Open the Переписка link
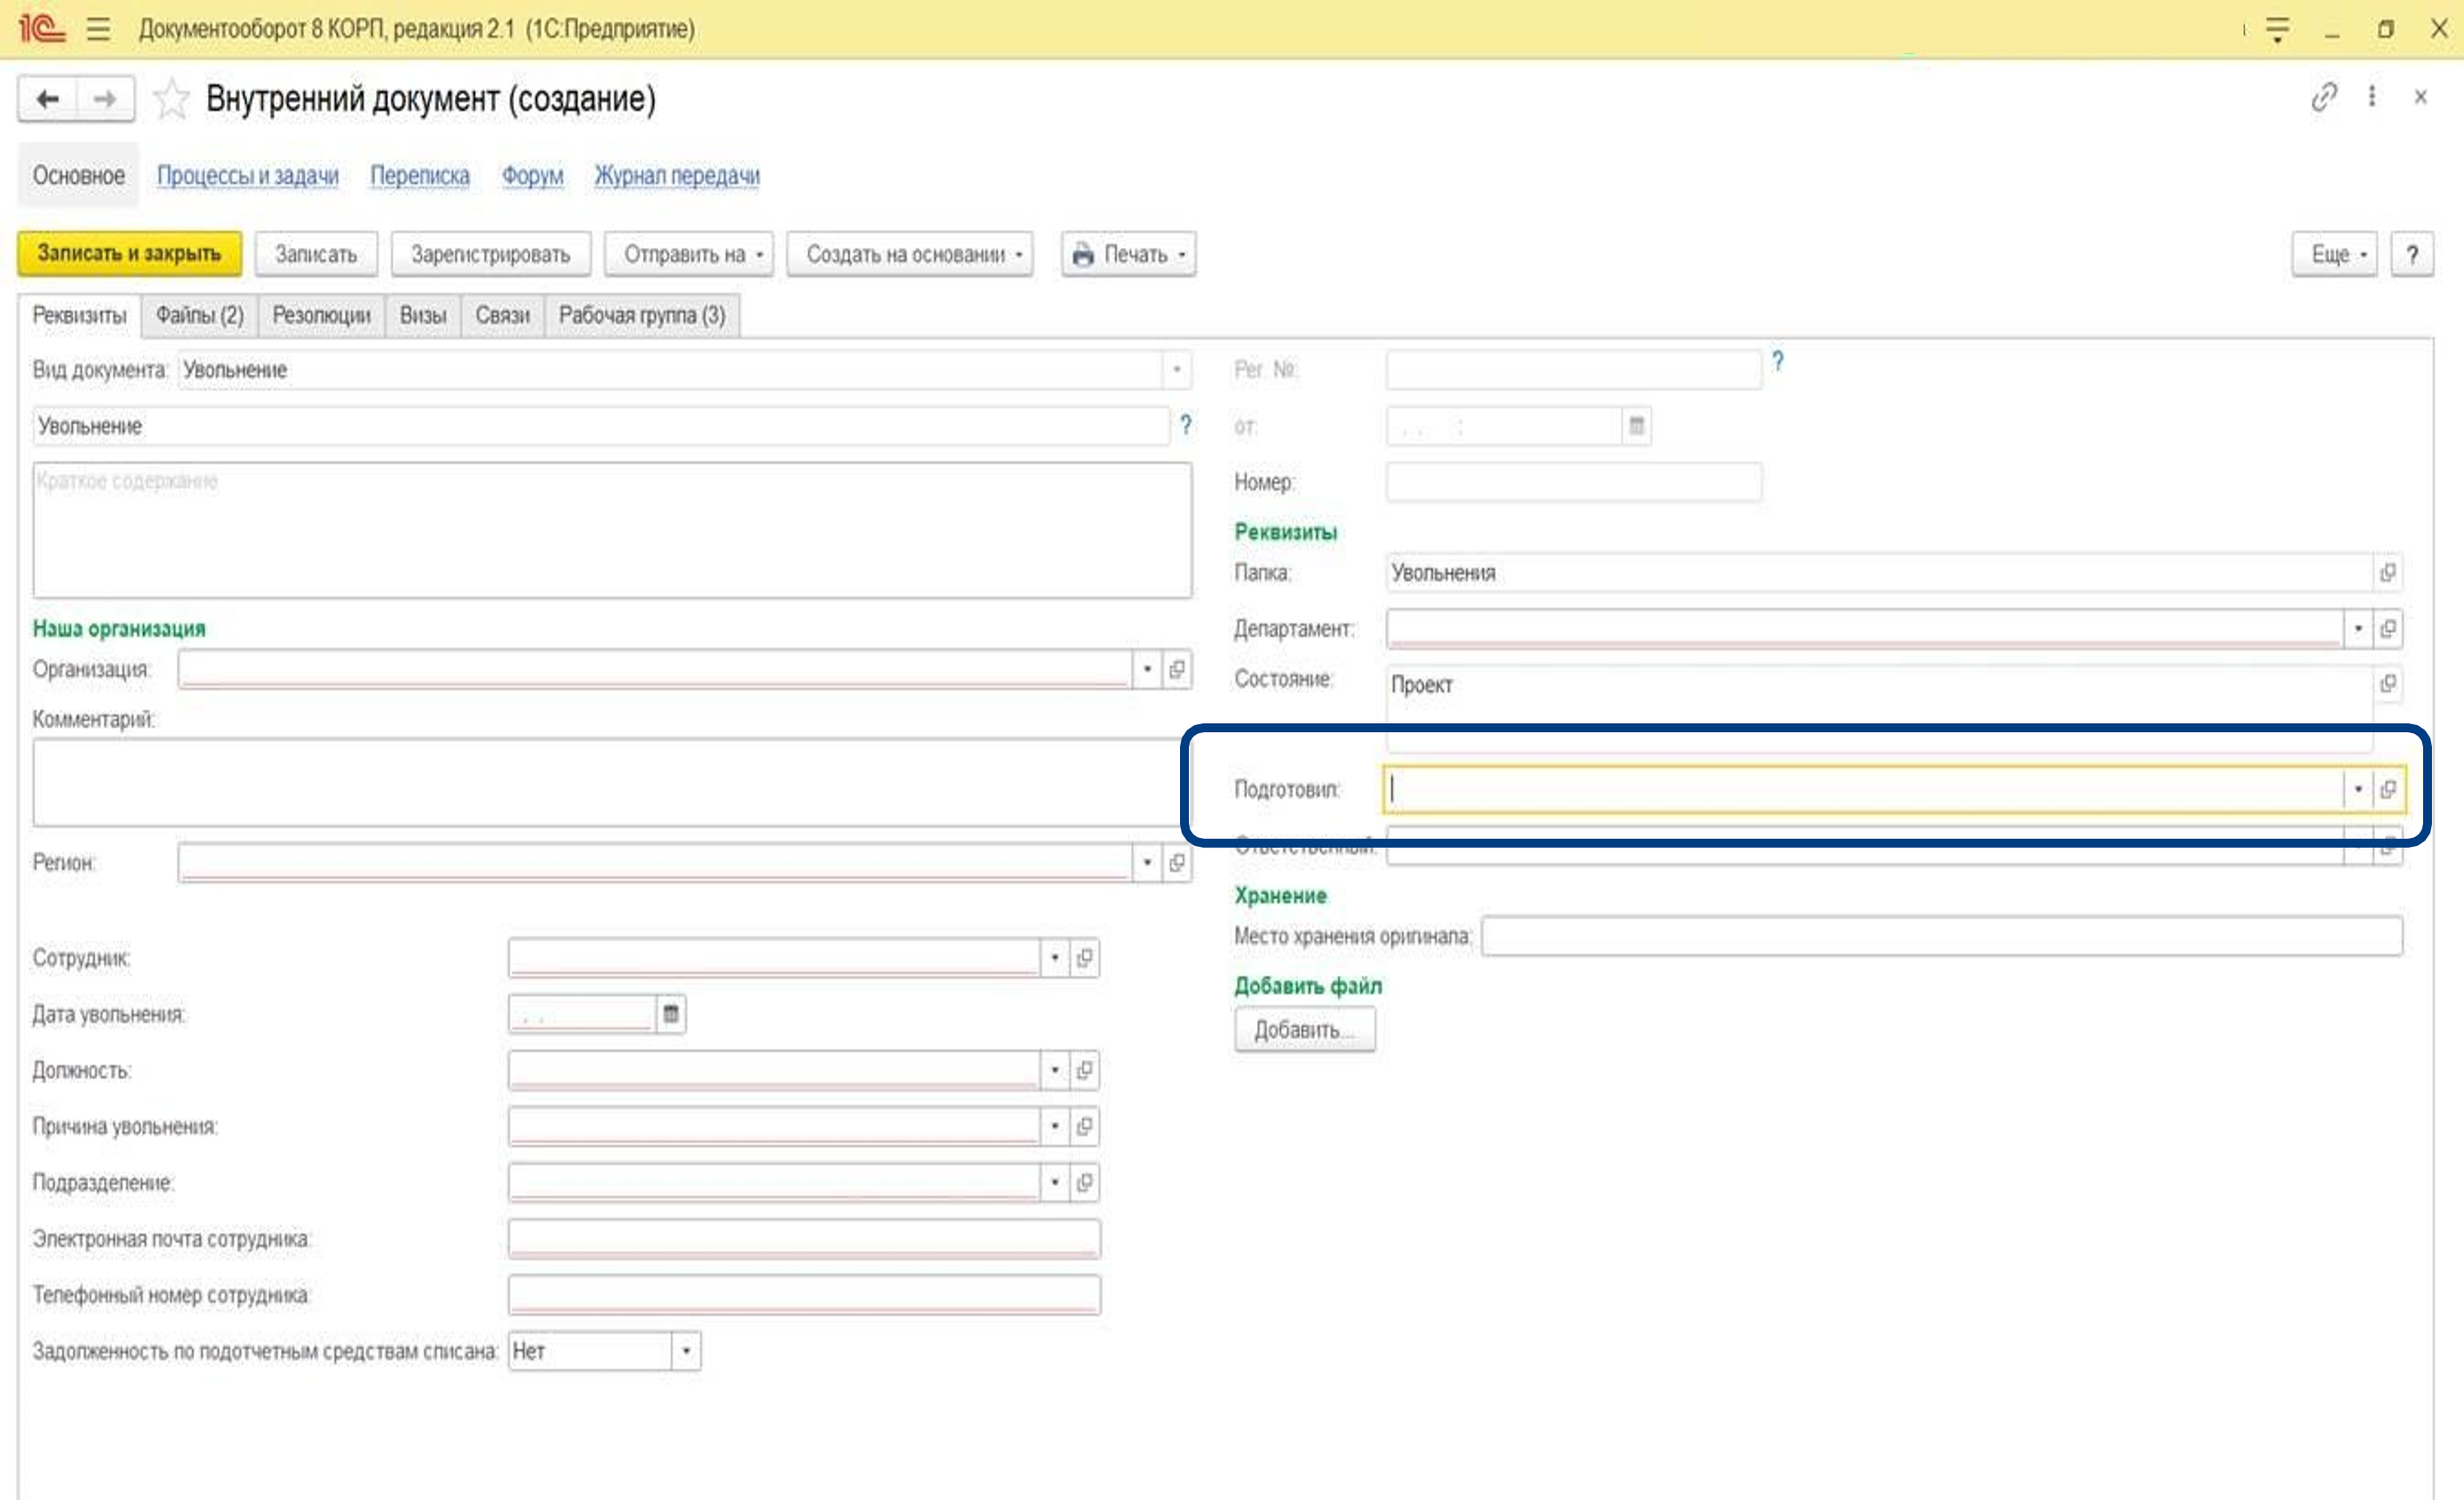 pos(420,176)
